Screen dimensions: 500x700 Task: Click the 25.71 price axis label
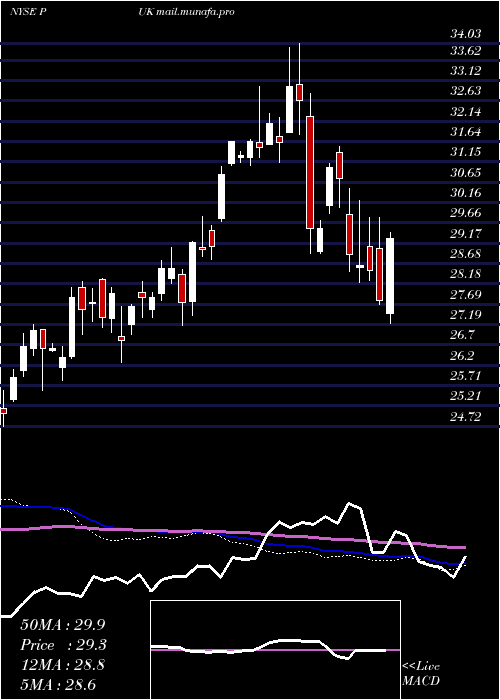click(466, 376)
